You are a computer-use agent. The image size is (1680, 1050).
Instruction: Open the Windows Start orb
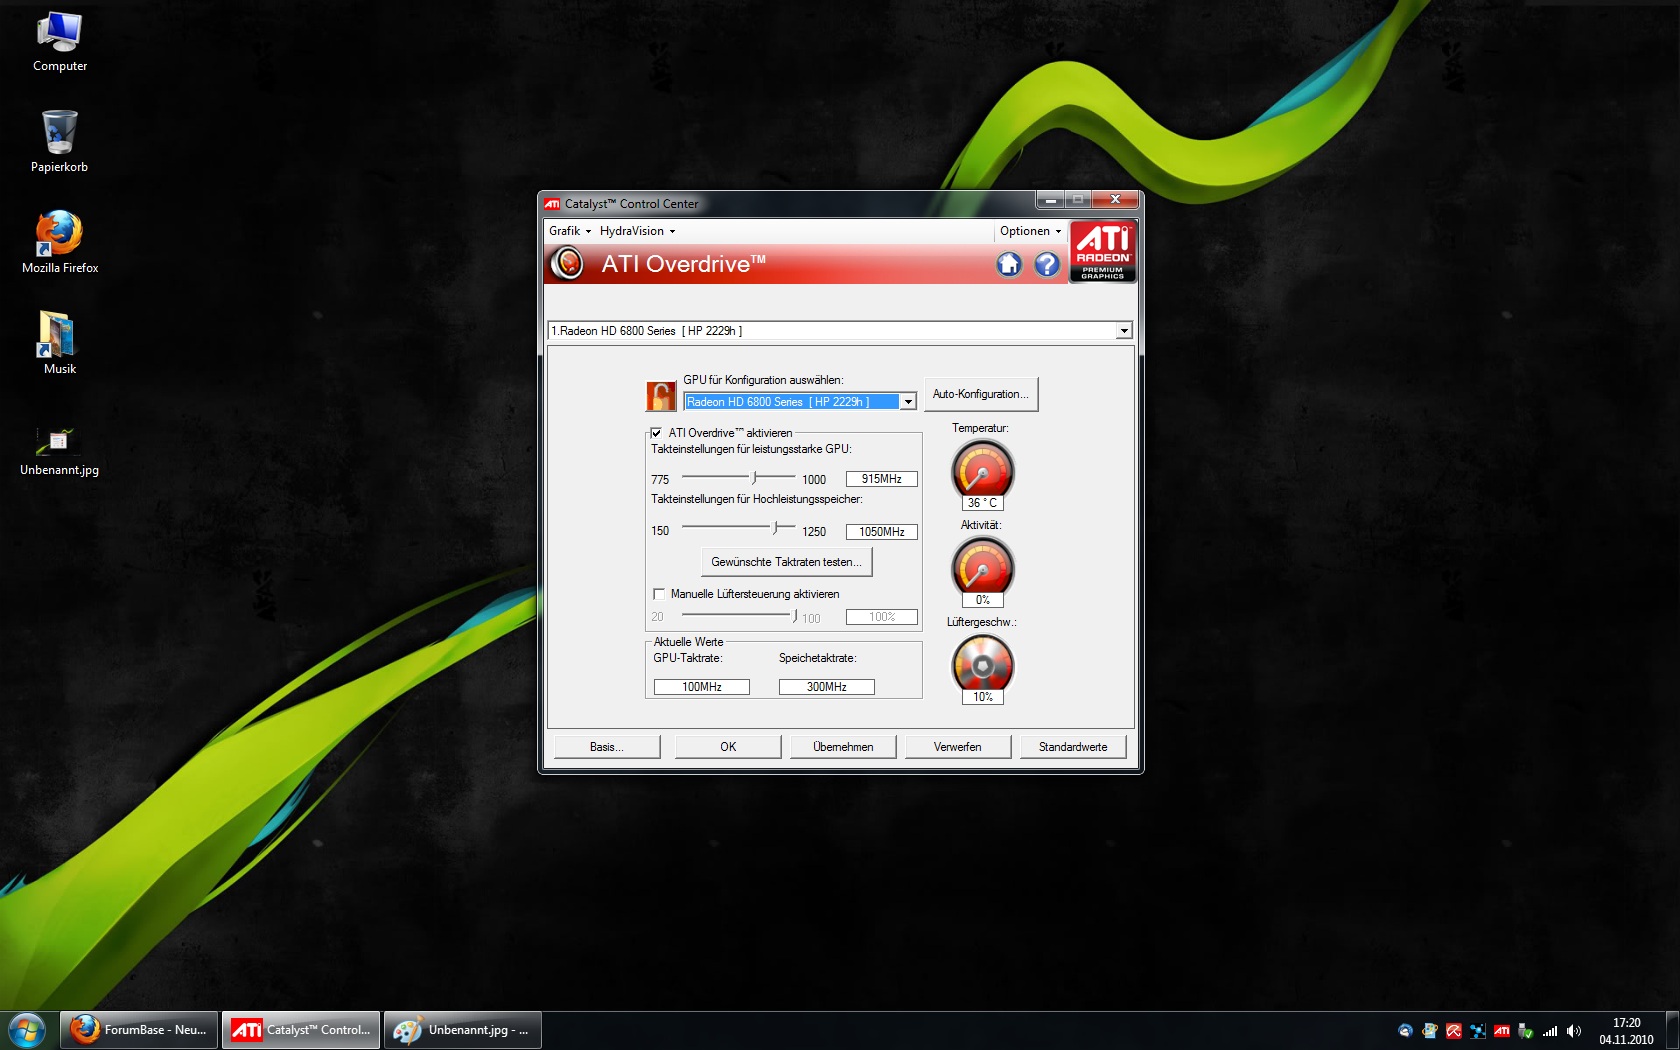tap(27, 1030)
